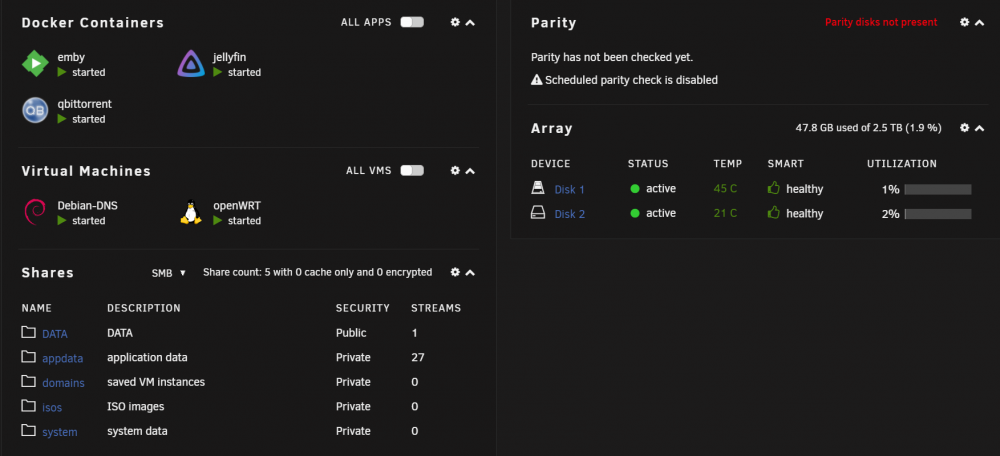Open Parity panel settings gear
The height and width of the screenshot is (456, 1000).
click(x=964, y=22)
